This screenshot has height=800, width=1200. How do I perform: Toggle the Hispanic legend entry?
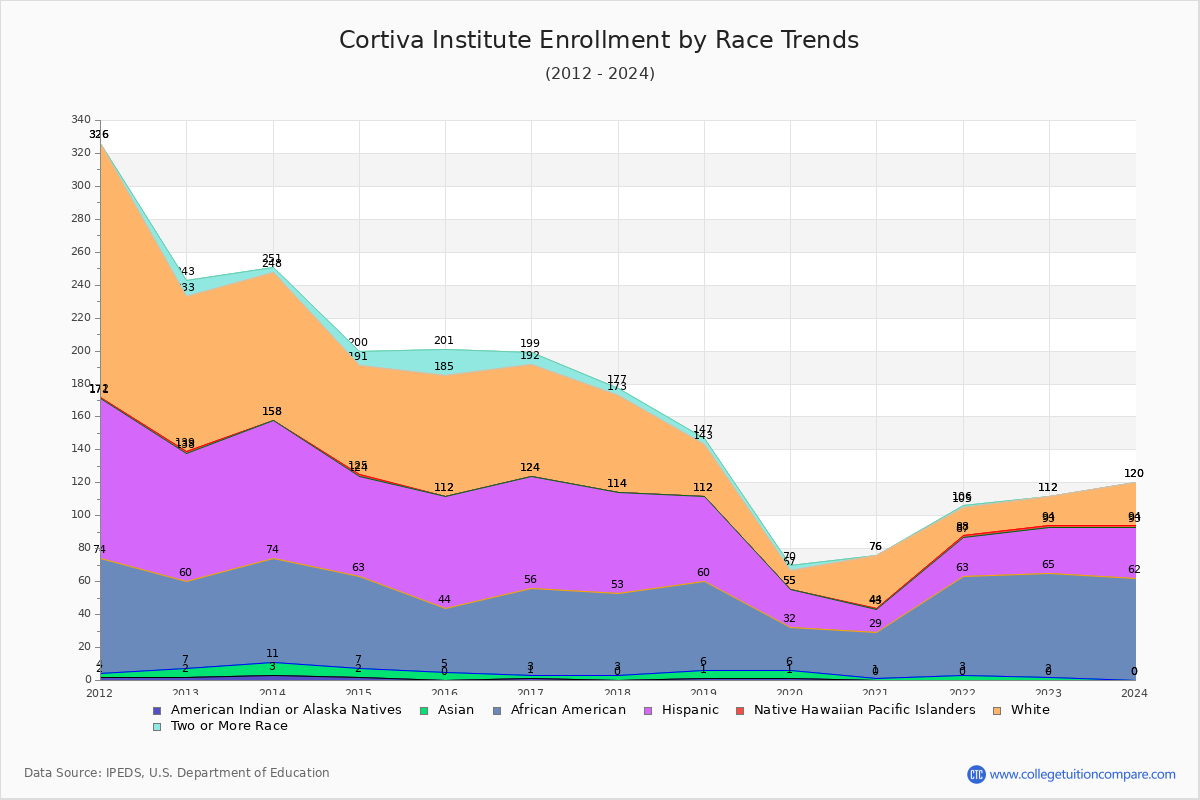coord(680,710)
